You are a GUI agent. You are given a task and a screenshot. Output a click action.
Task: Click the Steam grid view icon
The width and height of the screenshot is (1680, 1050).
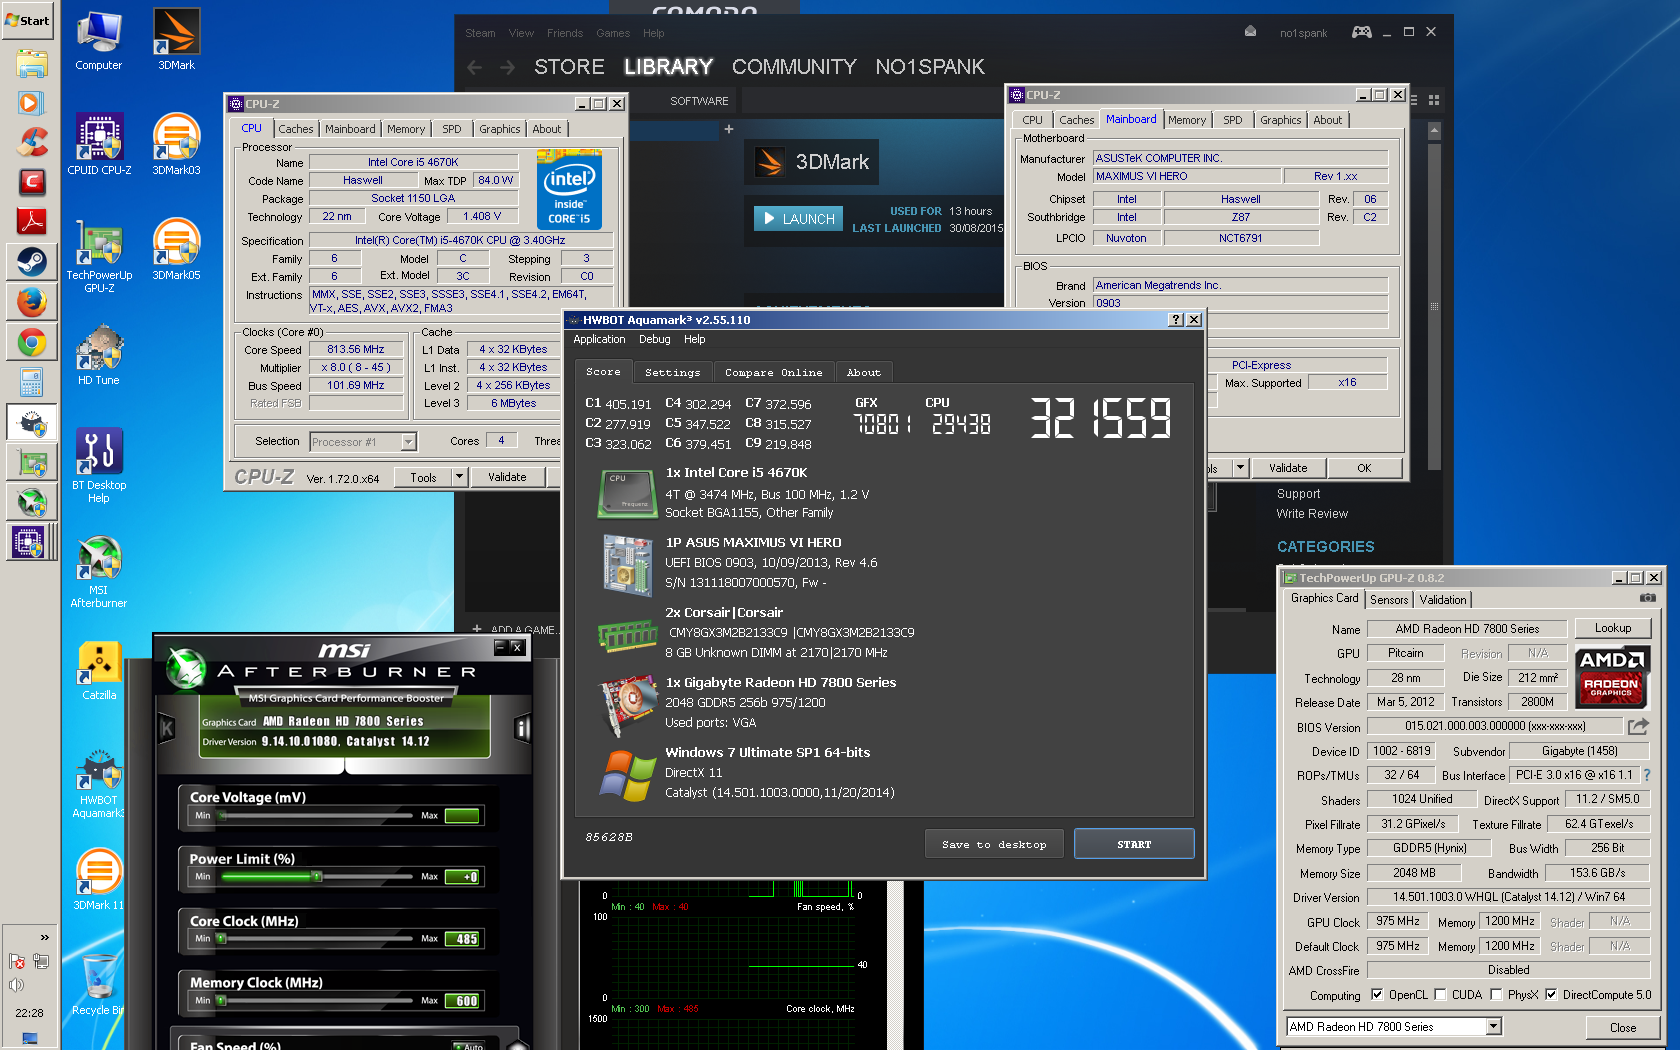[x=1433, y=100]
